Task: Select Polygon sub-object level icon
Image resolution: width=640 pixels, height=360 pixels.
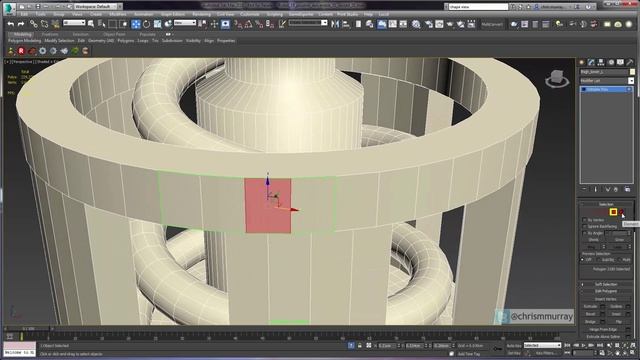Action: click(613, 212)
